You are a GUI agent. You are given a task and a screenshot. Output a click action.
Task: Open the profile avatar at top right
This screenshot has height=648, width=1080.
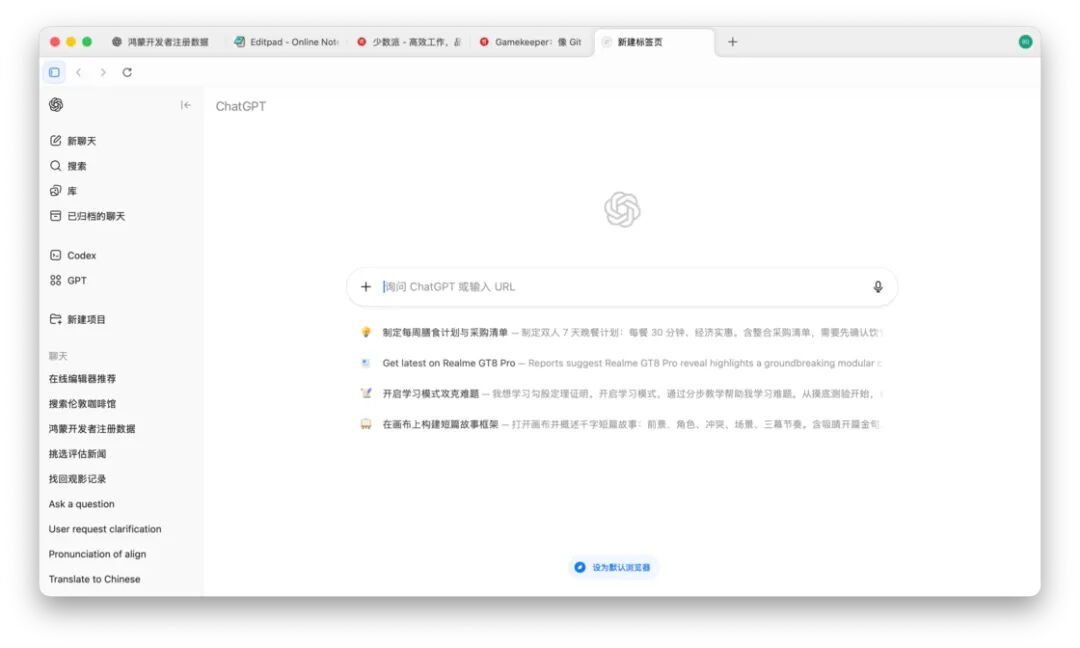coord(1025,42)
